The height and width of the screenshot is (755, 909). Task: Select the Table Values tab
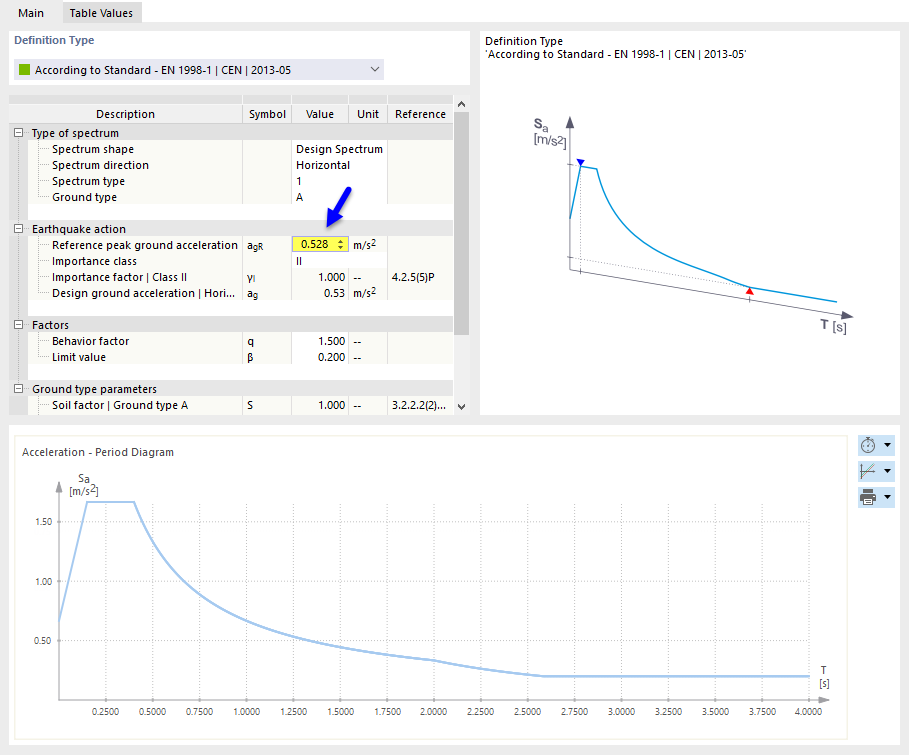(100, 13)
